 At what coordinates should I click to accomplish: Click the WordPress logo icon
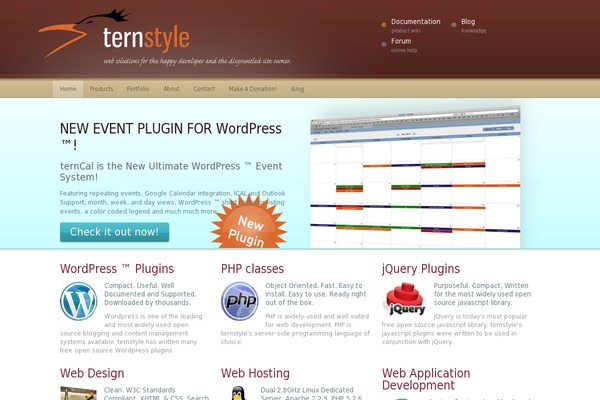point(78,301)
